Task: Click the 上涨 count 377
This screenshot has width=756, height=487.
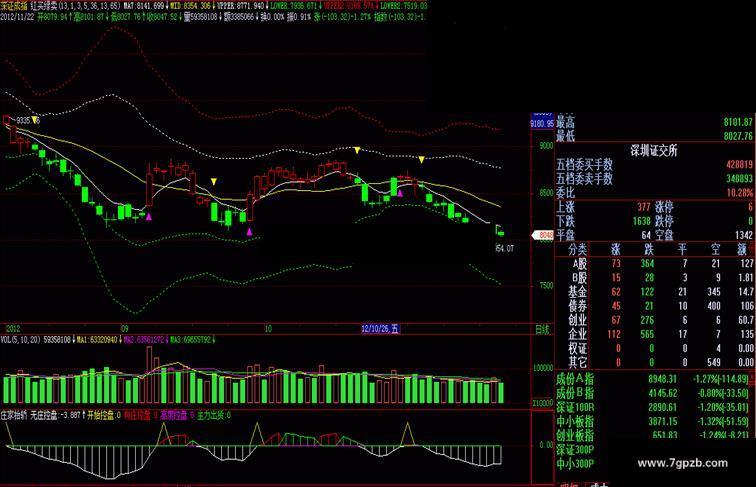Action: tap(644, 207)
